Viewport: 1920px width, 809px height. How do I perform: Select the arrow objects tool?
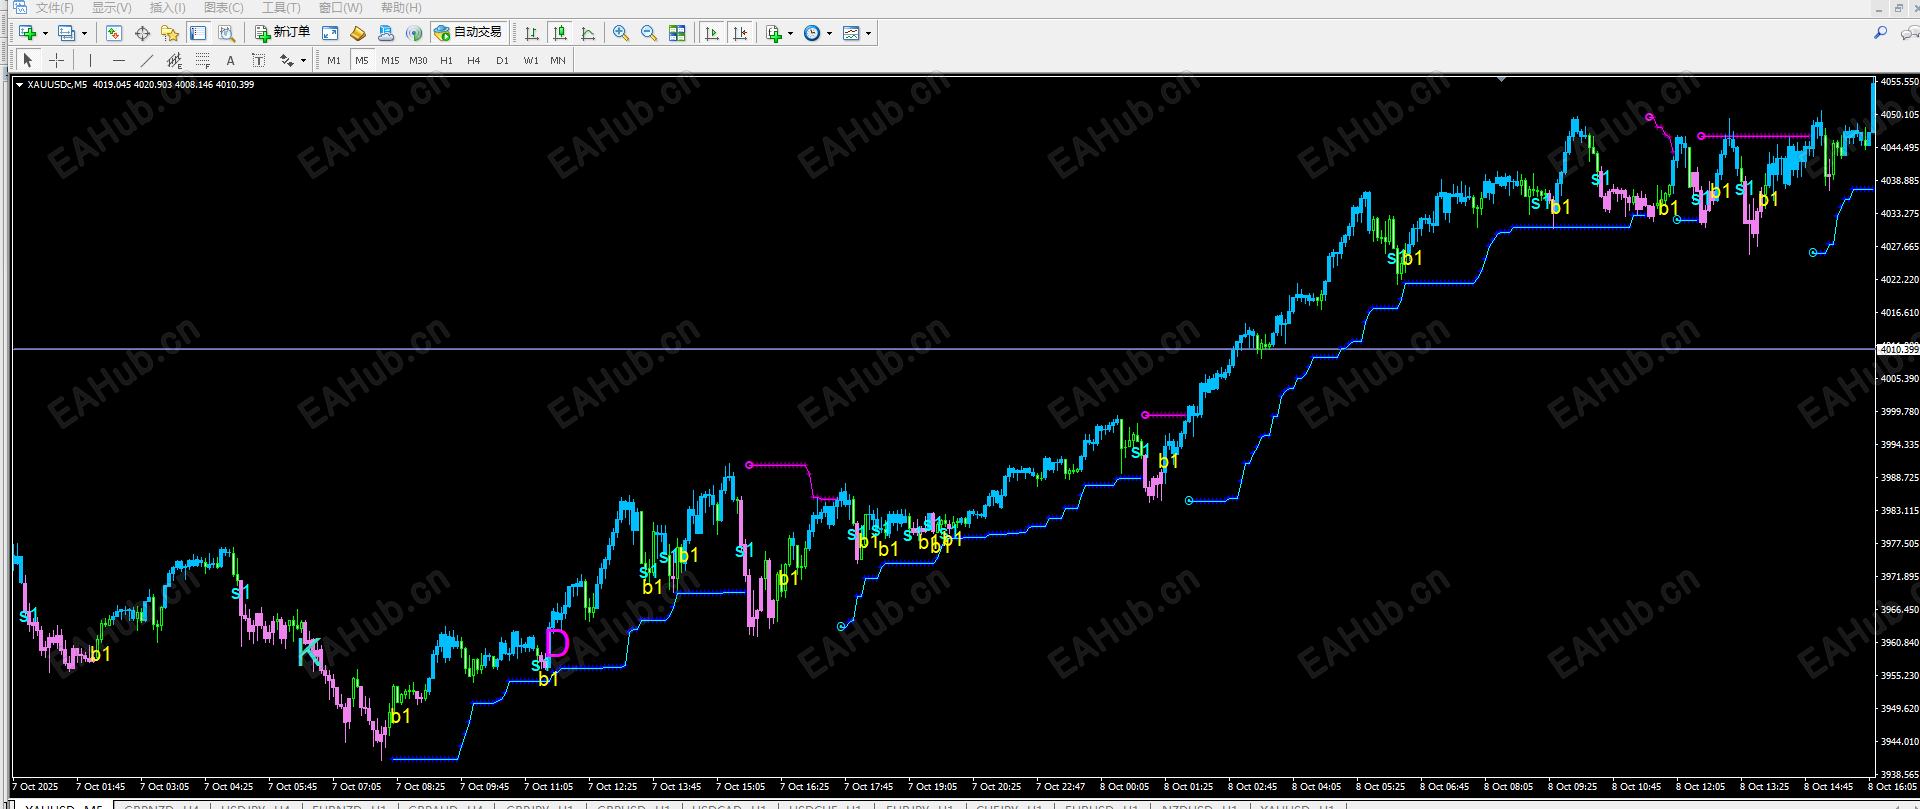[287, 60]
